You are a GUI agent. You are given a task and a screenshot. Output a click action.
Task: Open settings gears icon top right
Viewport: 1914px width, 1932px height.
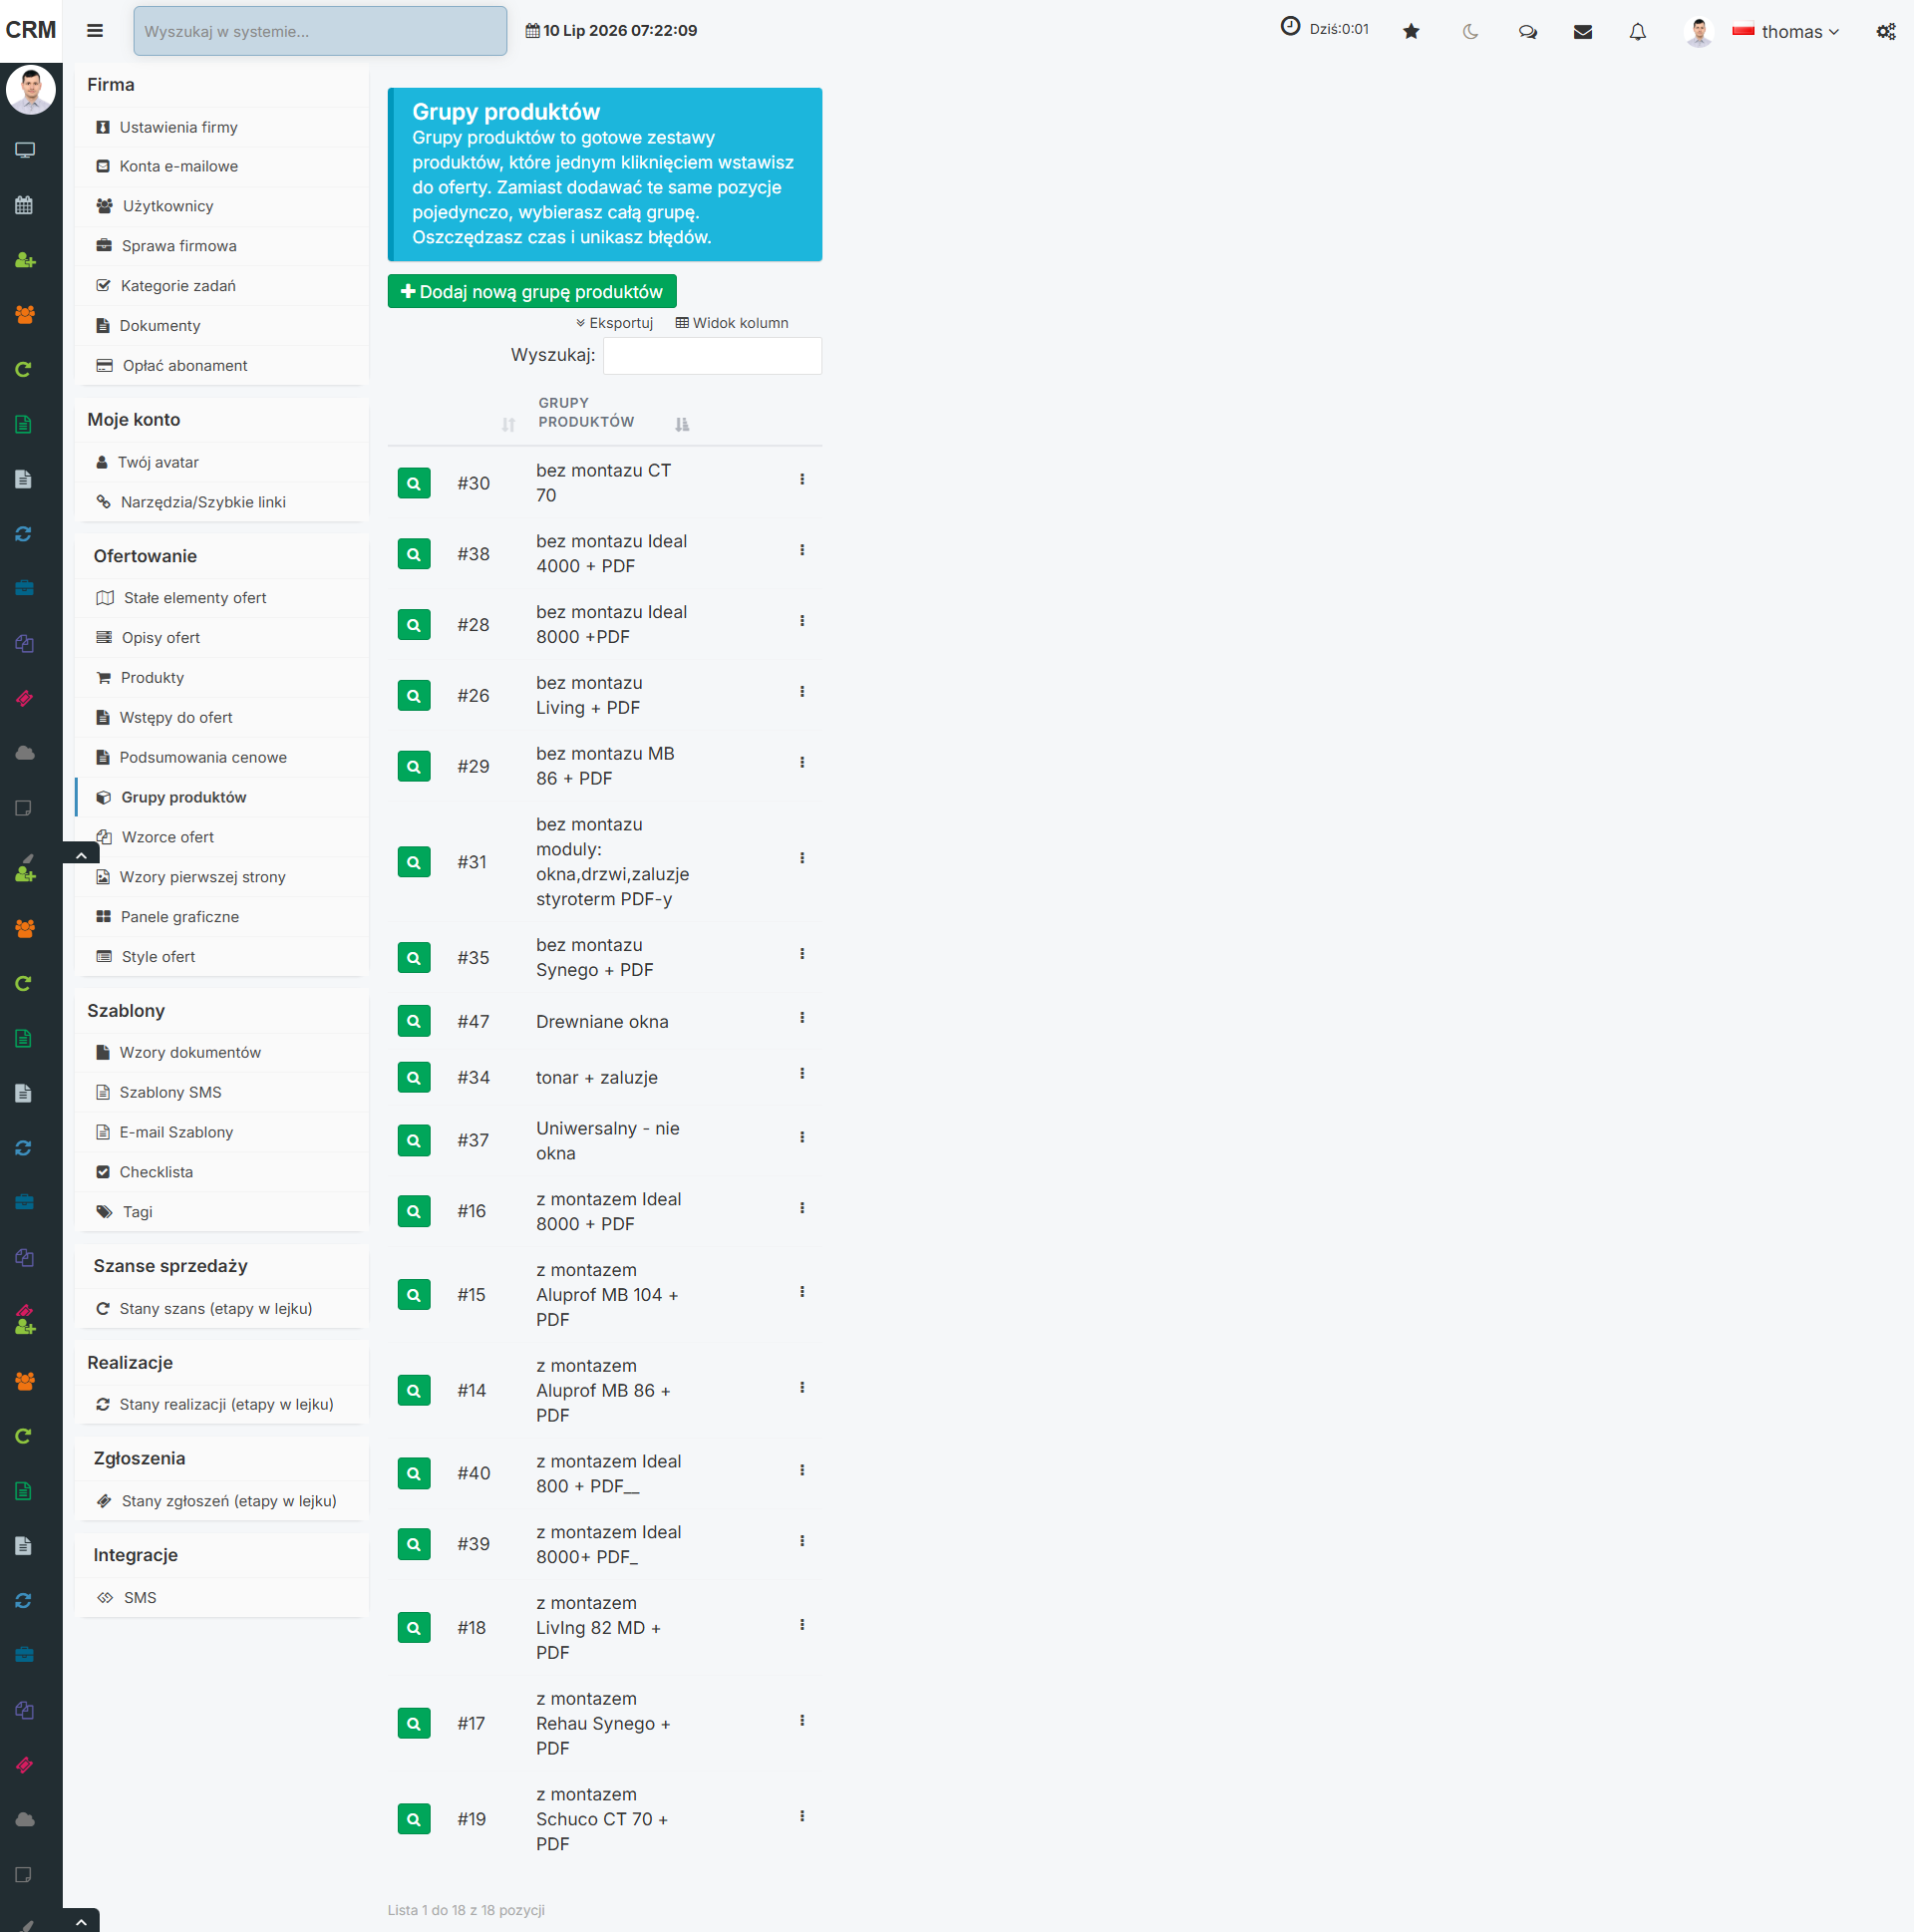(x=1885, y=32)
